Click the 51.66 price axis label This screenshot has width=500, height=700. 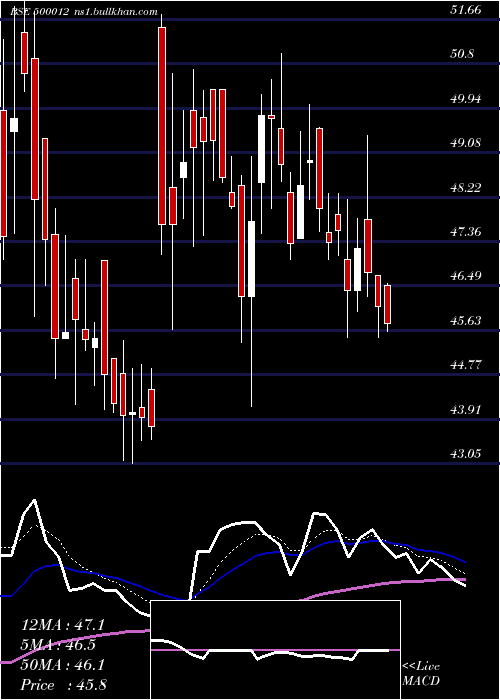[x=466, y=9]
